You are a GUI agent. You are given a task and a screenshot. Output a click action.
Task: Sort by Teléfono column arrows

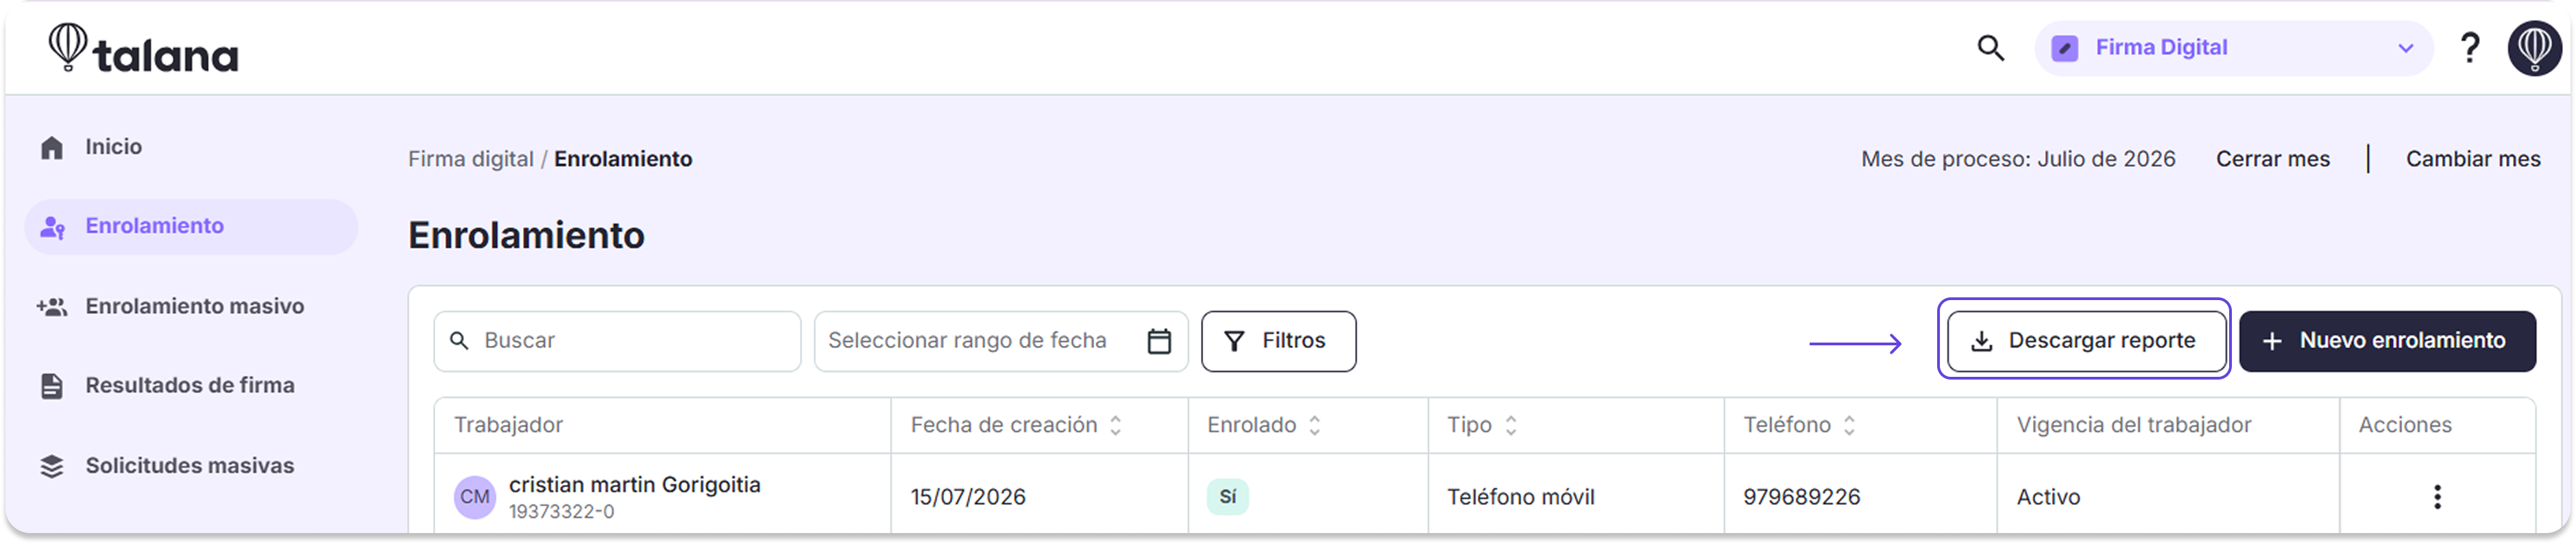(x=1849, y=425)
